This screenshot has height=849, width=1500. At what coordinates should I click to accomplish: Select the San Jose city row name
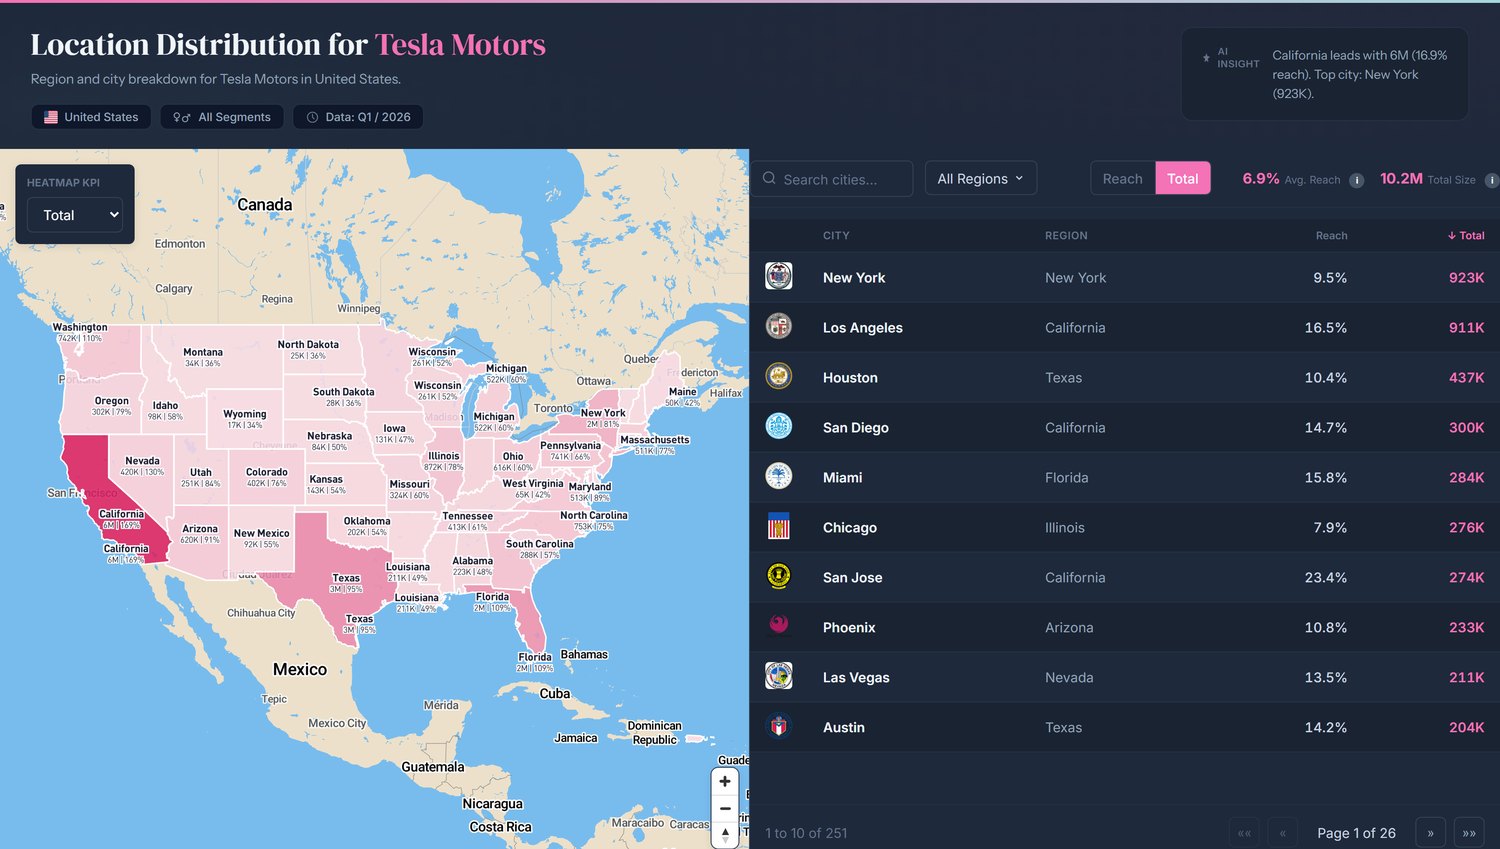(852, 578)
